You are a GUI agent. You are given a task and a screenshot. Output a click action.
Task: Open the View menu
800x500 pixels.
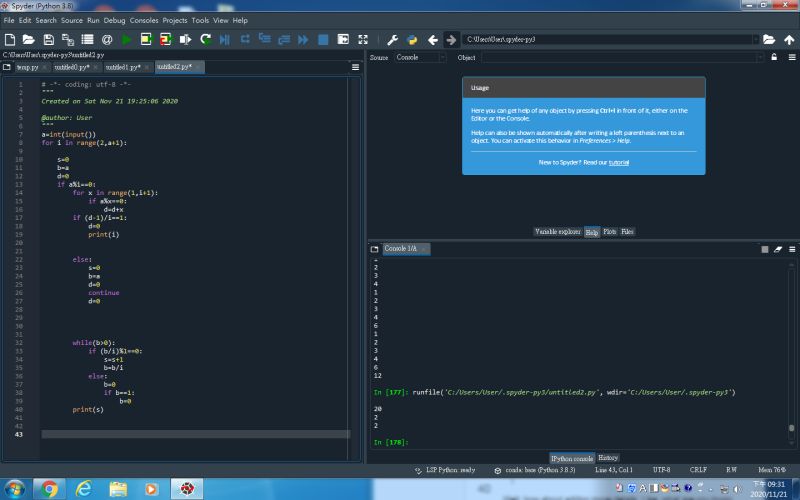[221, 20]
